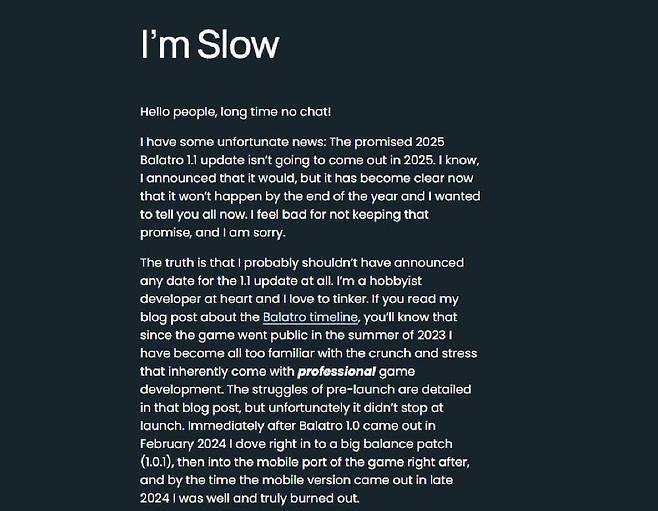The width and height of the screenshot is (658, 511).
Task: Click the "Hello people, long time no chat!" line
Action: pyautogui.click(x=235, y=112)
